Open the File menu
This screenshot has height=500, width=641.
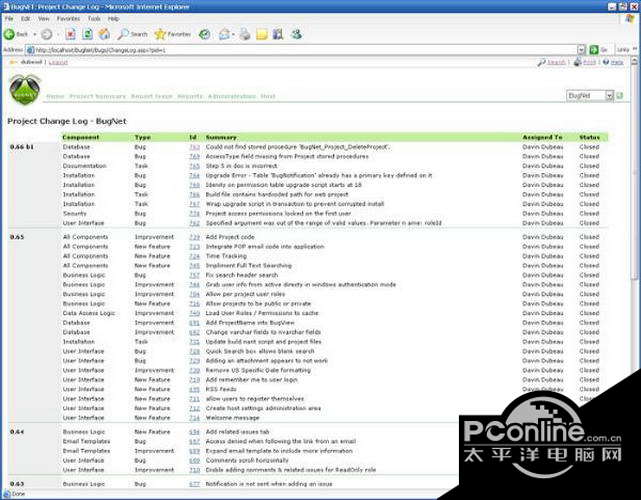[x=9, y=19]
